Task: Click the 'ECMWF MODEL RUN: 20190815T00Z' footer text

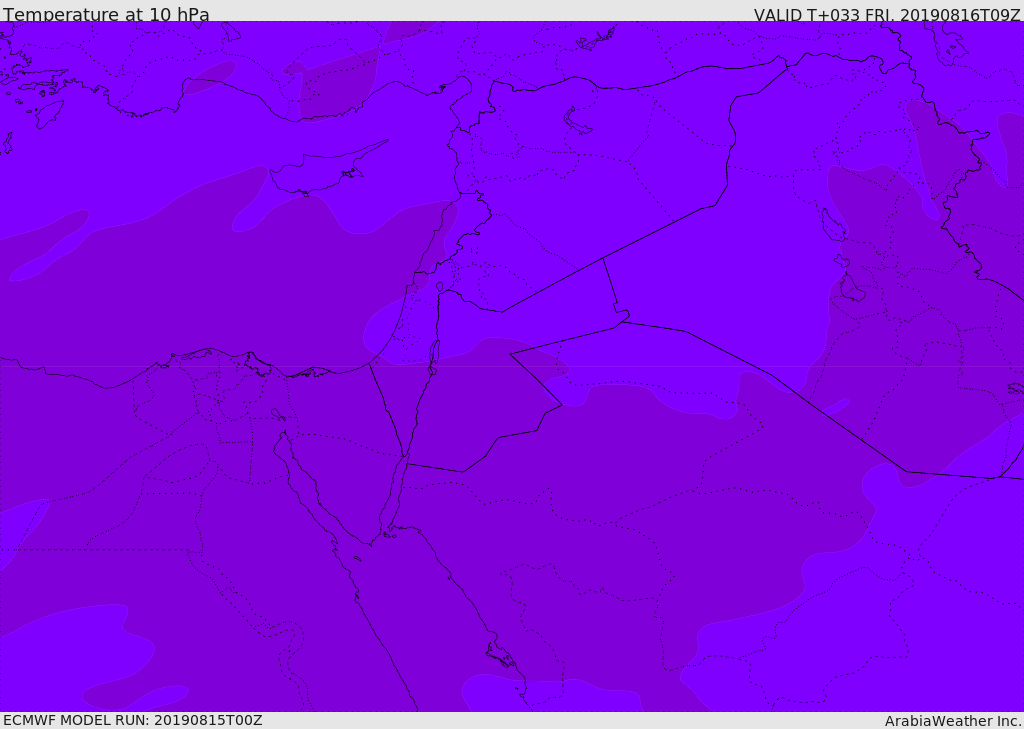Action: [133, 720]
